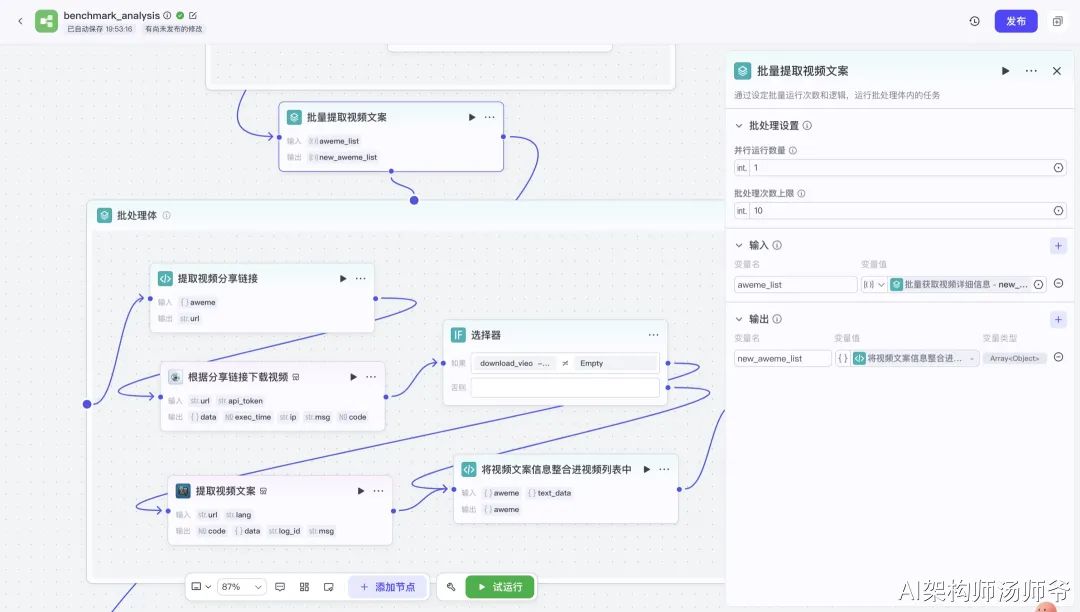Open the duplicate icon beside the publish button
Image resolution: width=1080 pixels, height=612 pixels.
pos(1058,21)
